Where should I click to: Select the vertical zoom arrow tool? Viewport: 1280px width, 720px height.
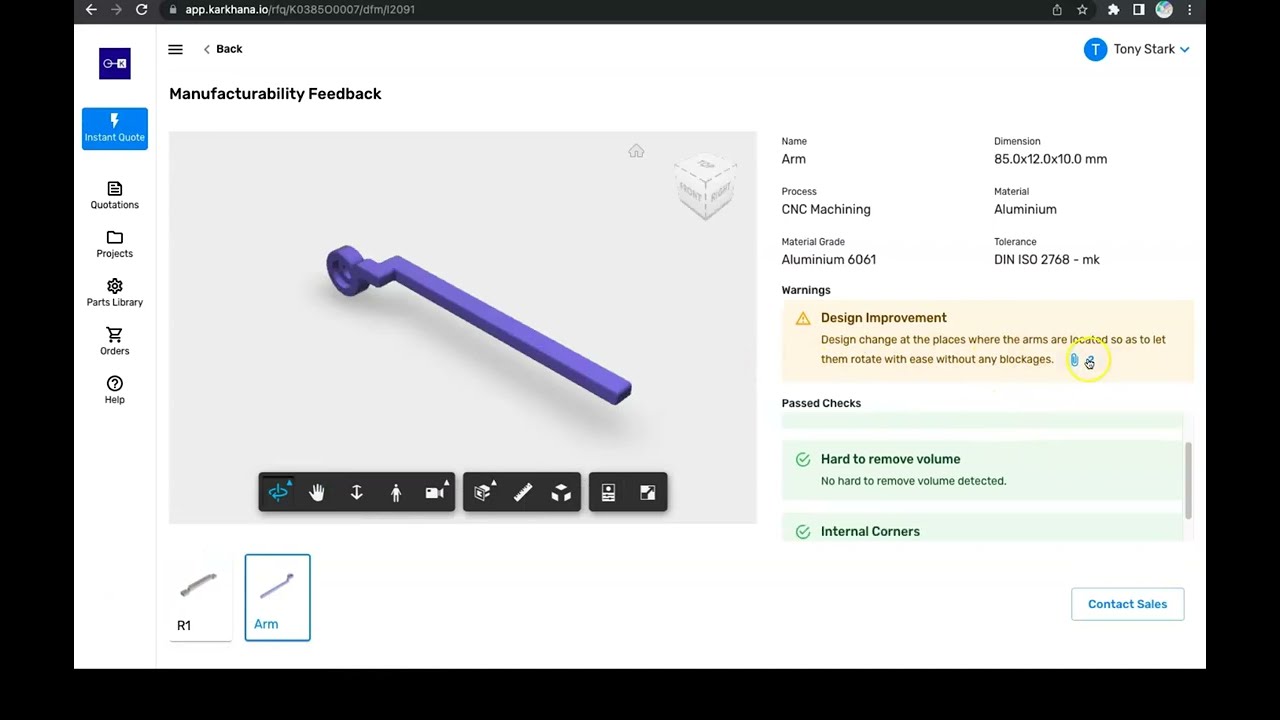356,492
